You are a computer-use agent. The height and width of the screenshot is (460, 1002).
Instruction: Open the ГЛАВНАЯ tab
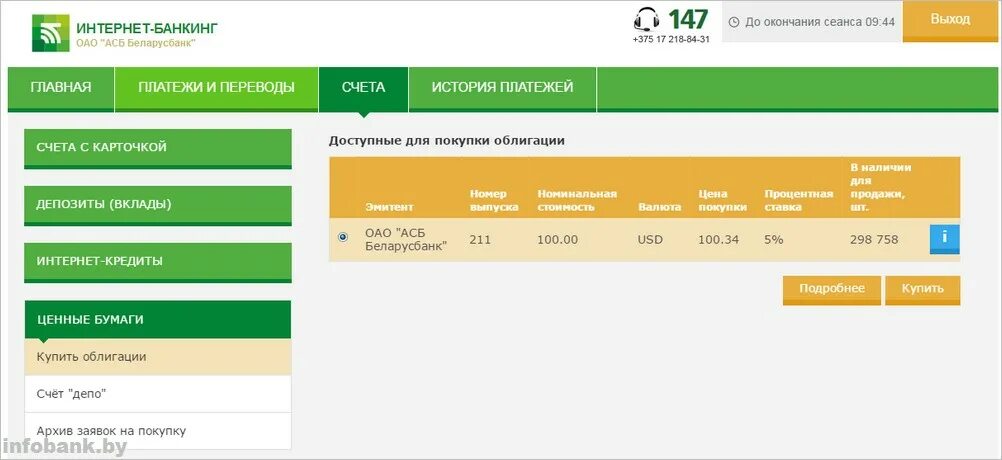pyautogui.click(x=61, y=88)
